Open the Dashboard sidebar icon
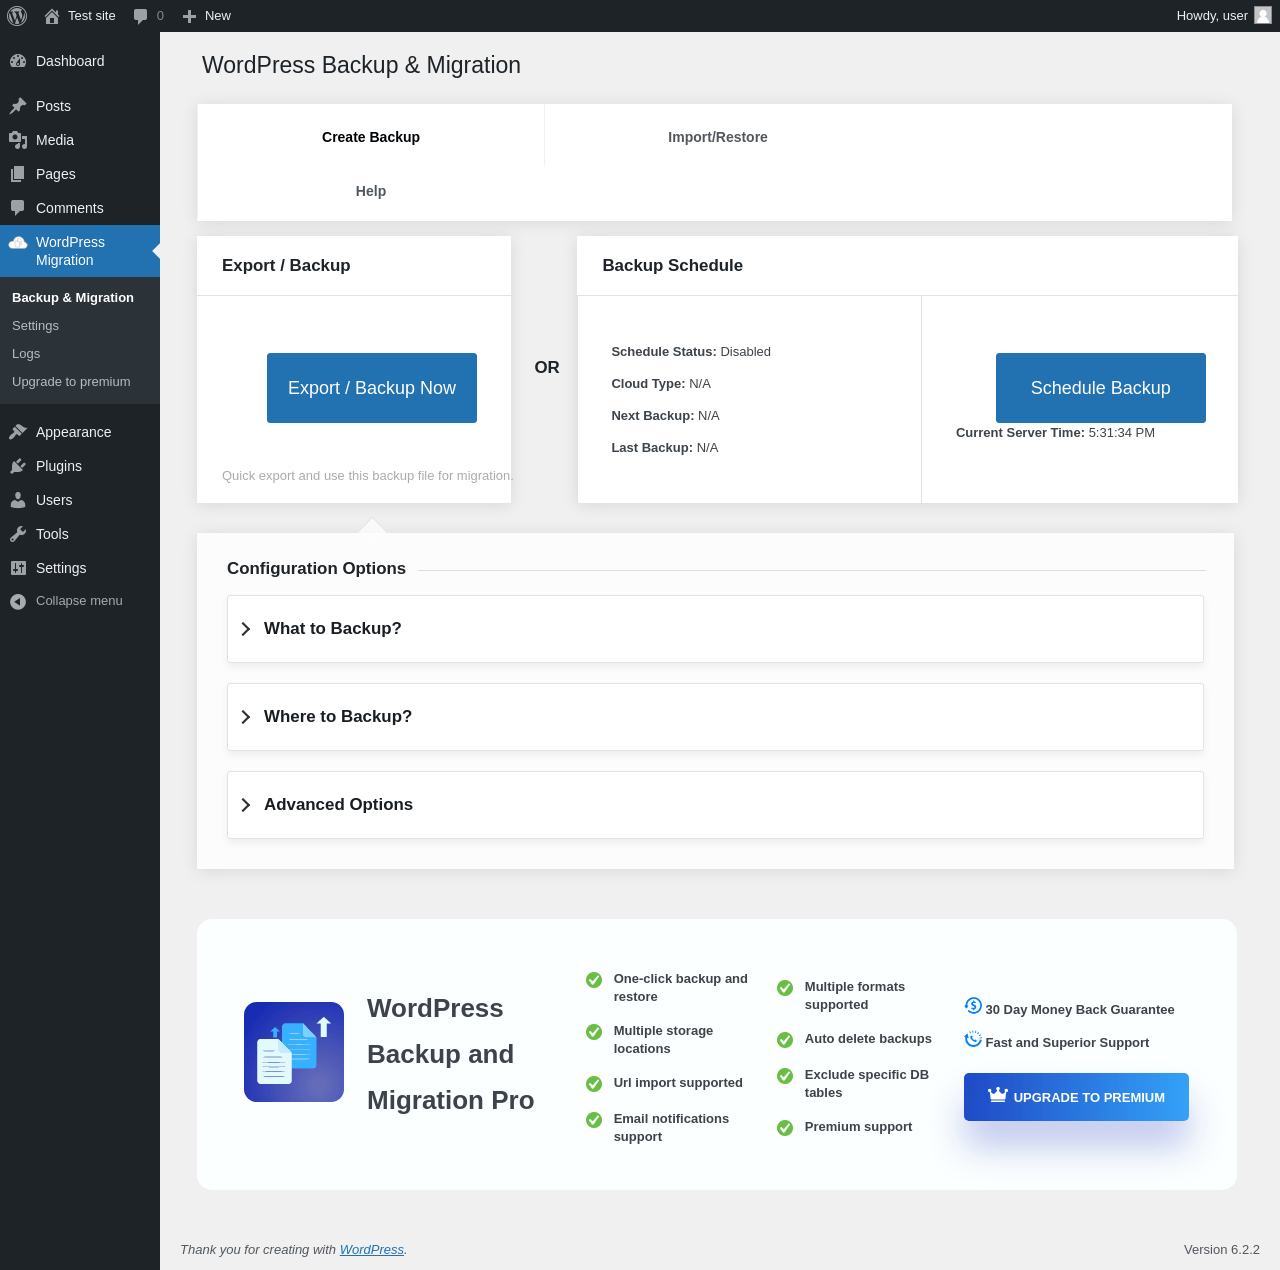 [18, 61]
